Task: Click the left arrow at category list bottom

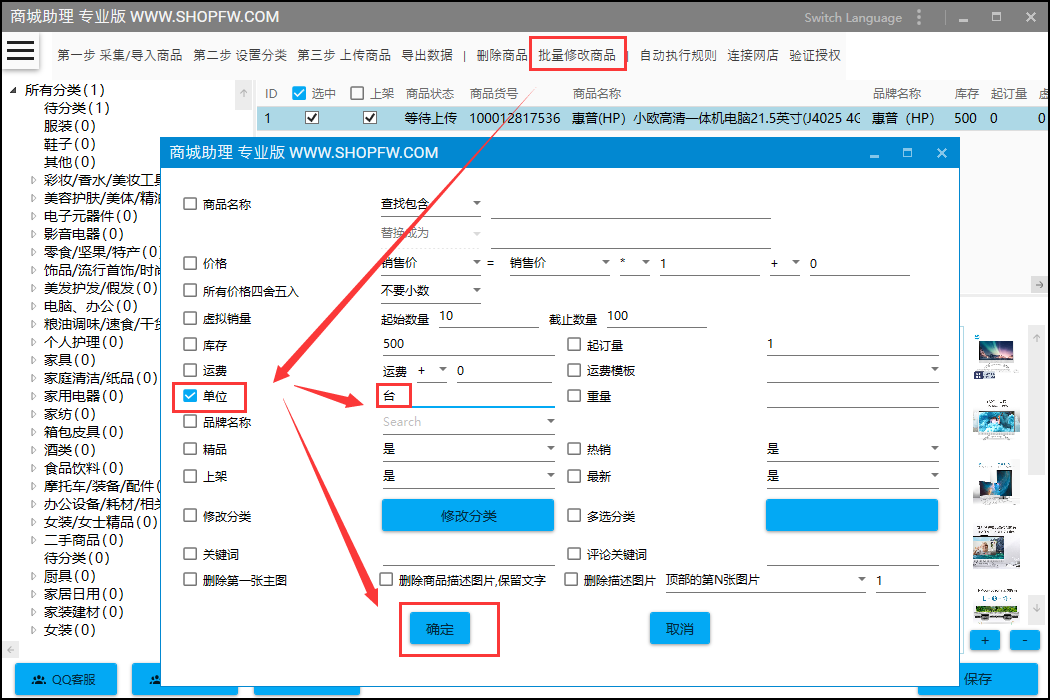Action: click(10, 650)
